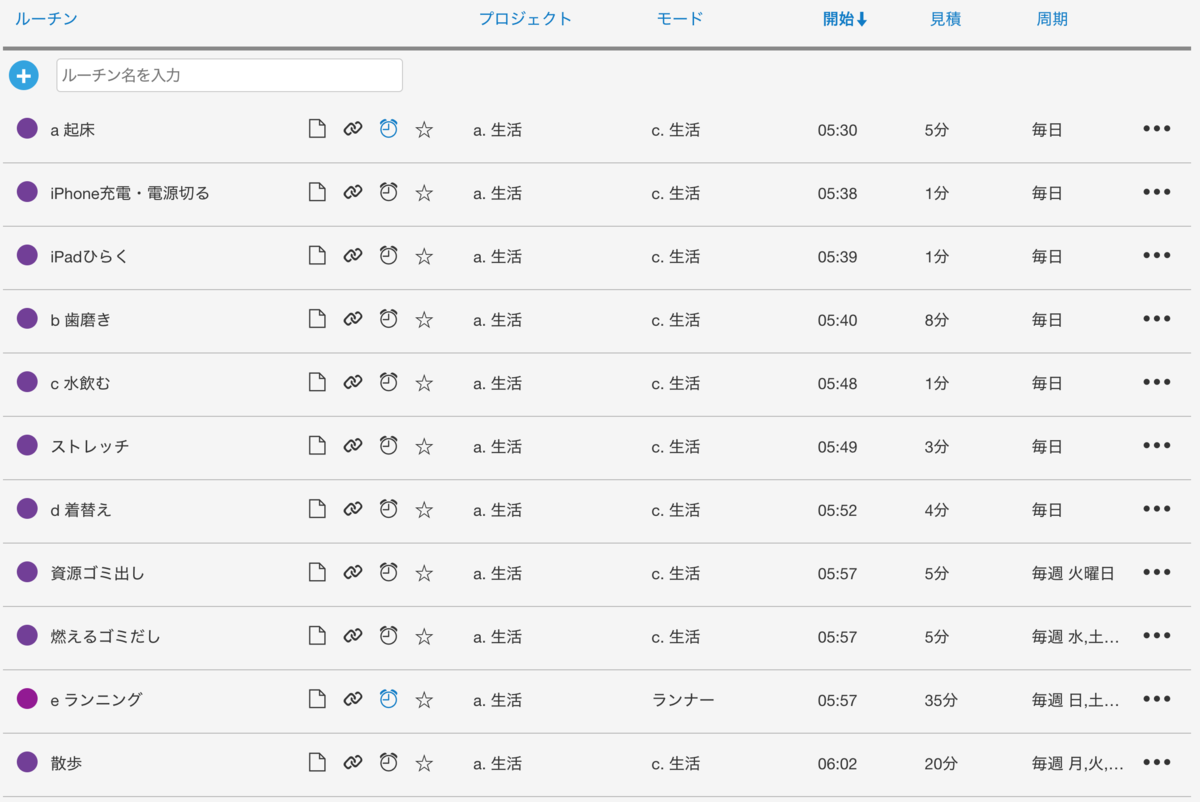This screenshot has width=1200, height=802.
Task: Click the 周期 column header link
Action: click(1052, 18)
